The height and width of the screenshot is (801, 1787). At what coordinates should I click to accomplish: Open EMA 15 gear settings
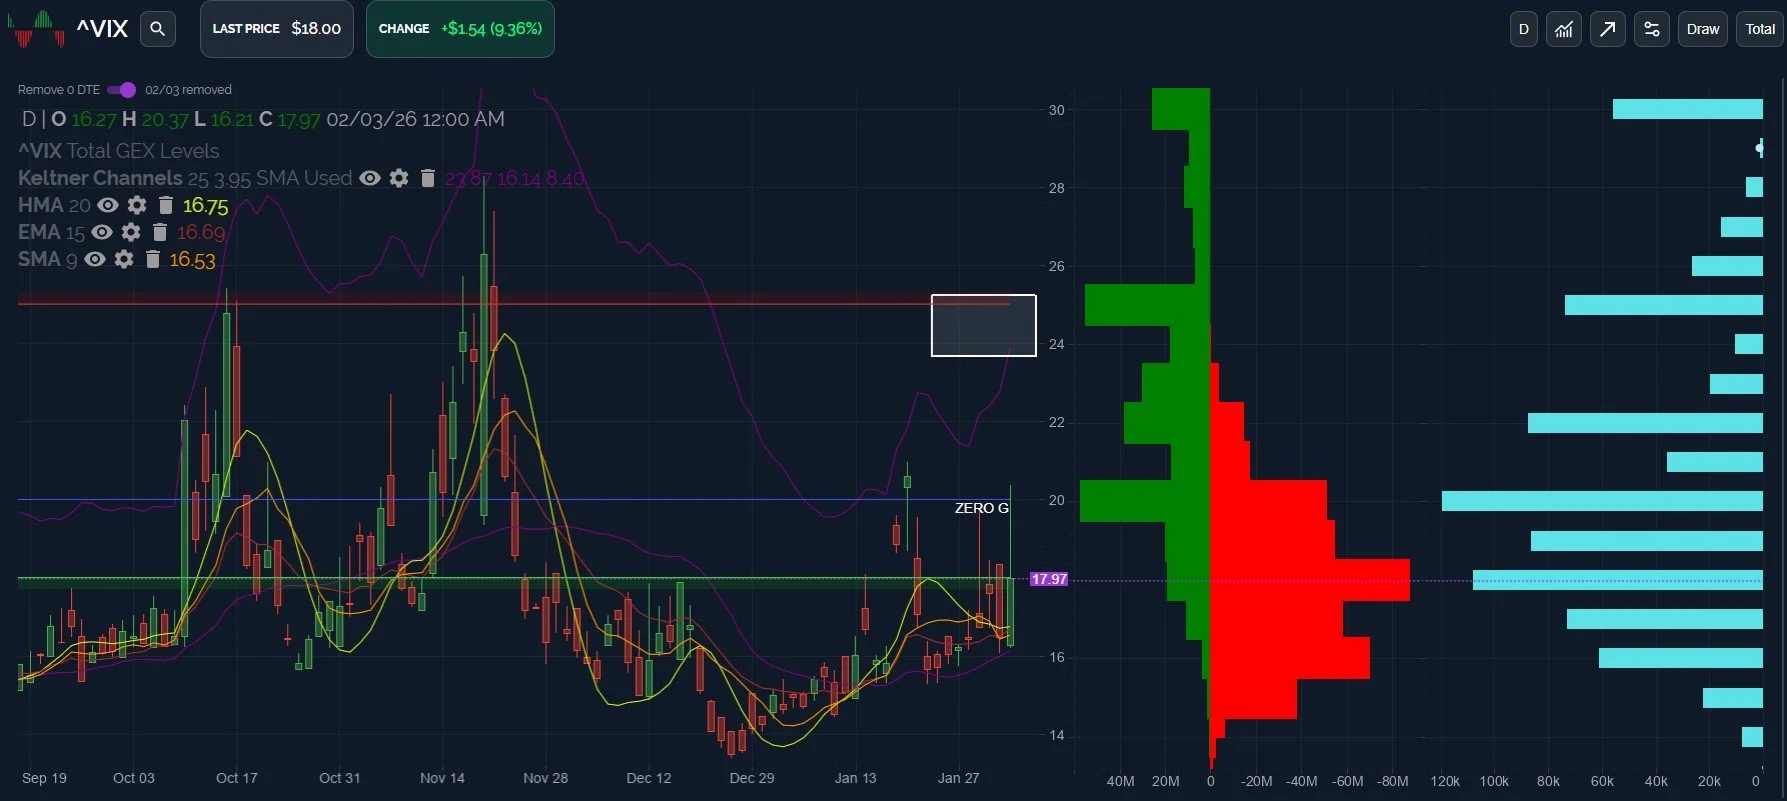(x=131, y=232)
